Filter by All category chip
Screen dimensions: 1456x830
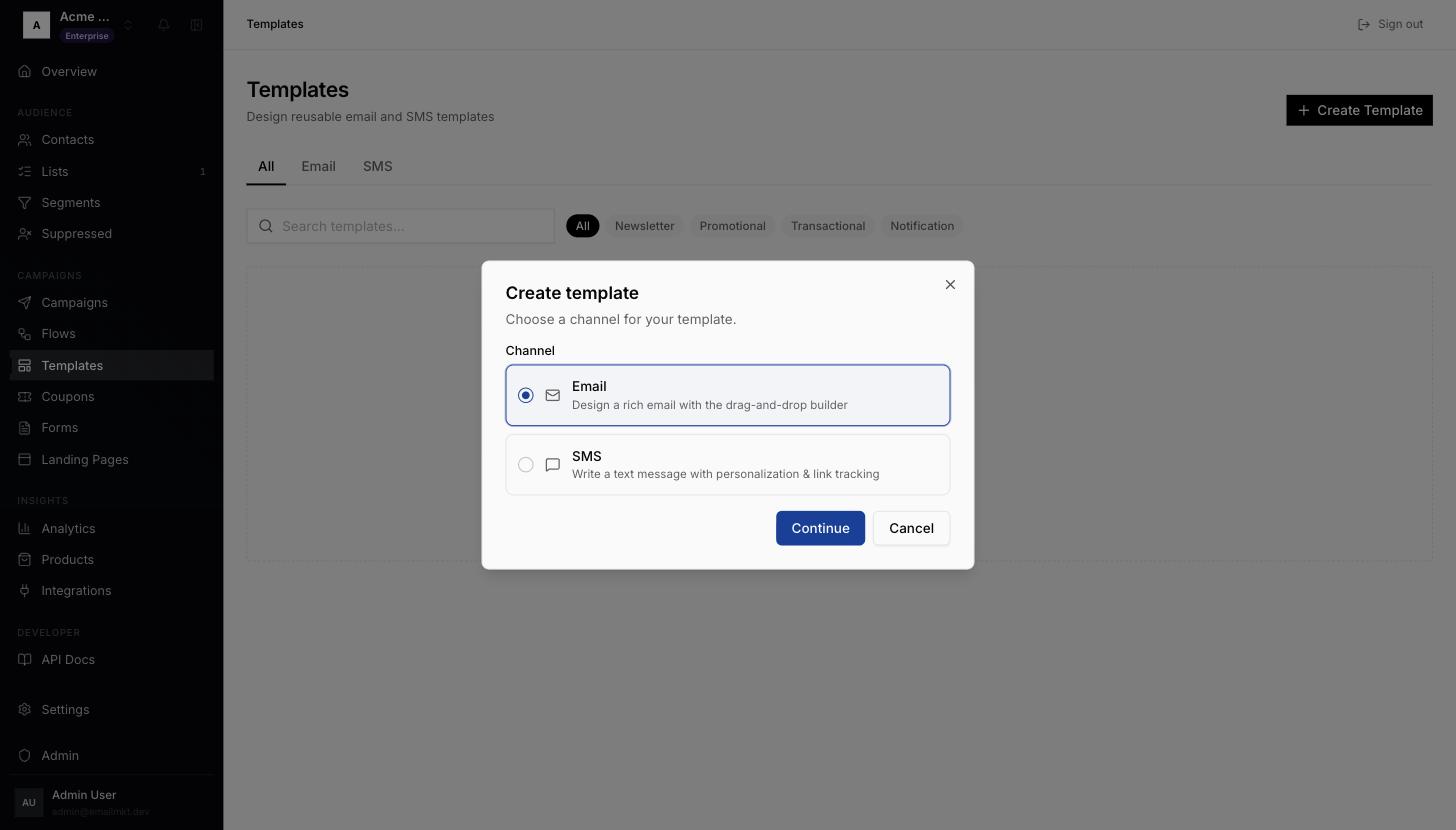pos(583,226)
